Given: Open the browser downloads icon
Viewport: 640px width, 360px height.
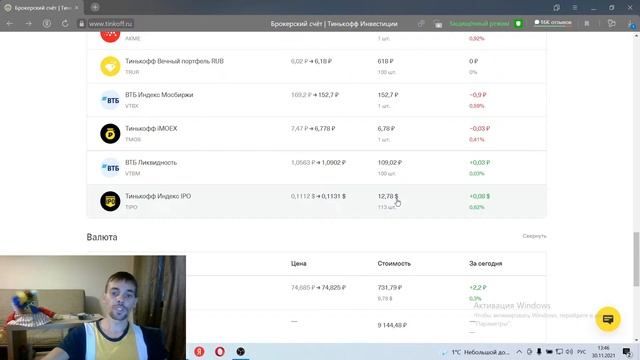Looking at the screenshot, I should click(x=631, y=24).
